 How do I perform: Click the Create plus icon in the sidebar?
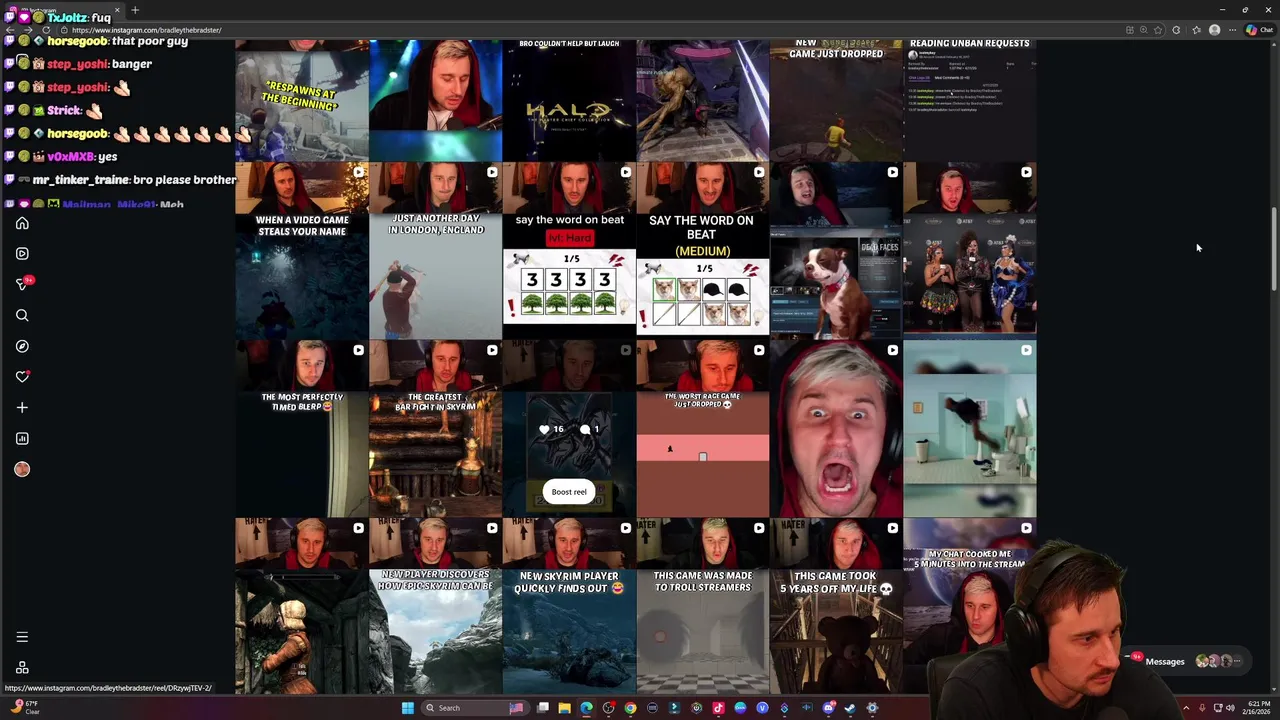(22, 407)
